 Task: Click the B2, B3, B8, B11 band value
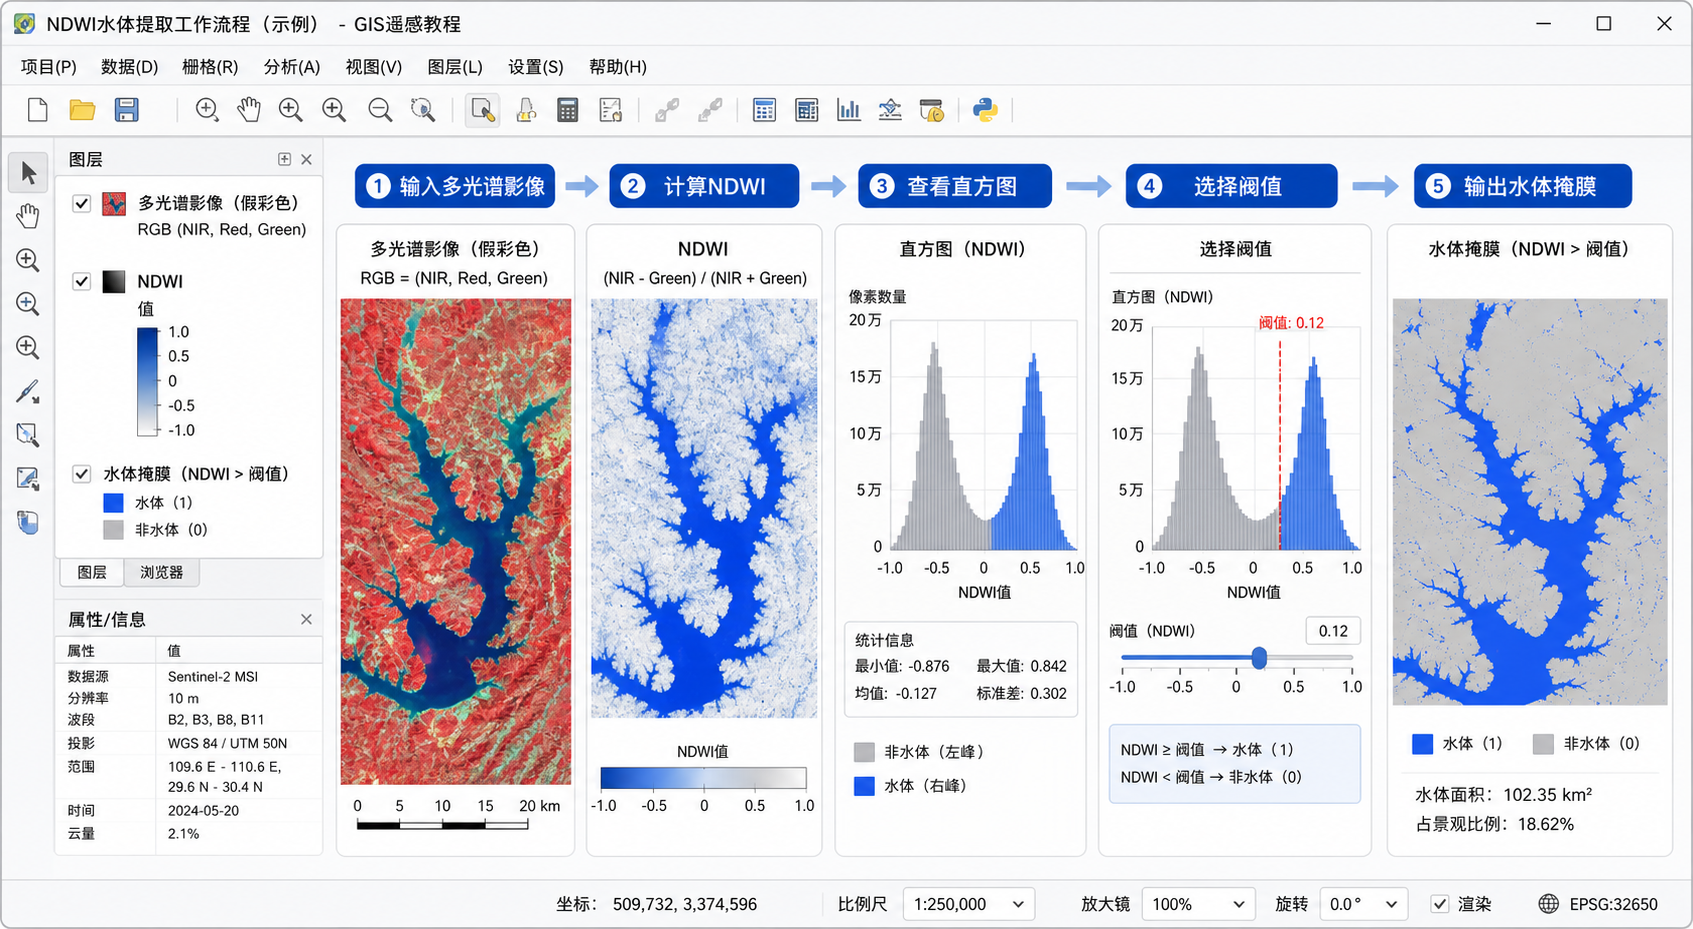216,720
